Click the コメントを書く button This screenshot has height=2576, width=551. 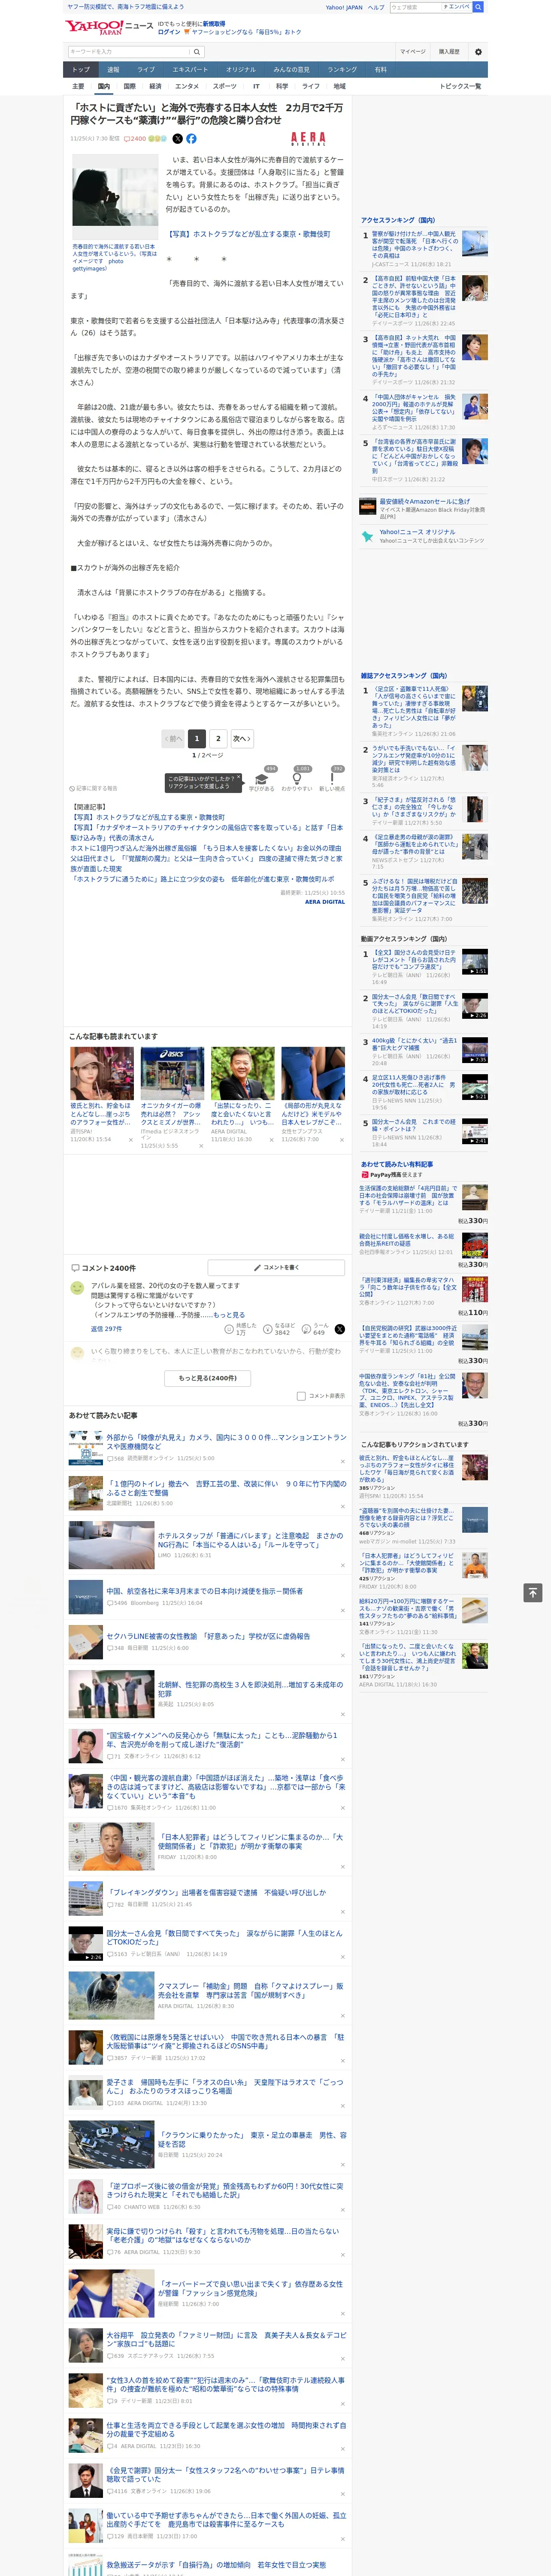tap(276, 1267)
